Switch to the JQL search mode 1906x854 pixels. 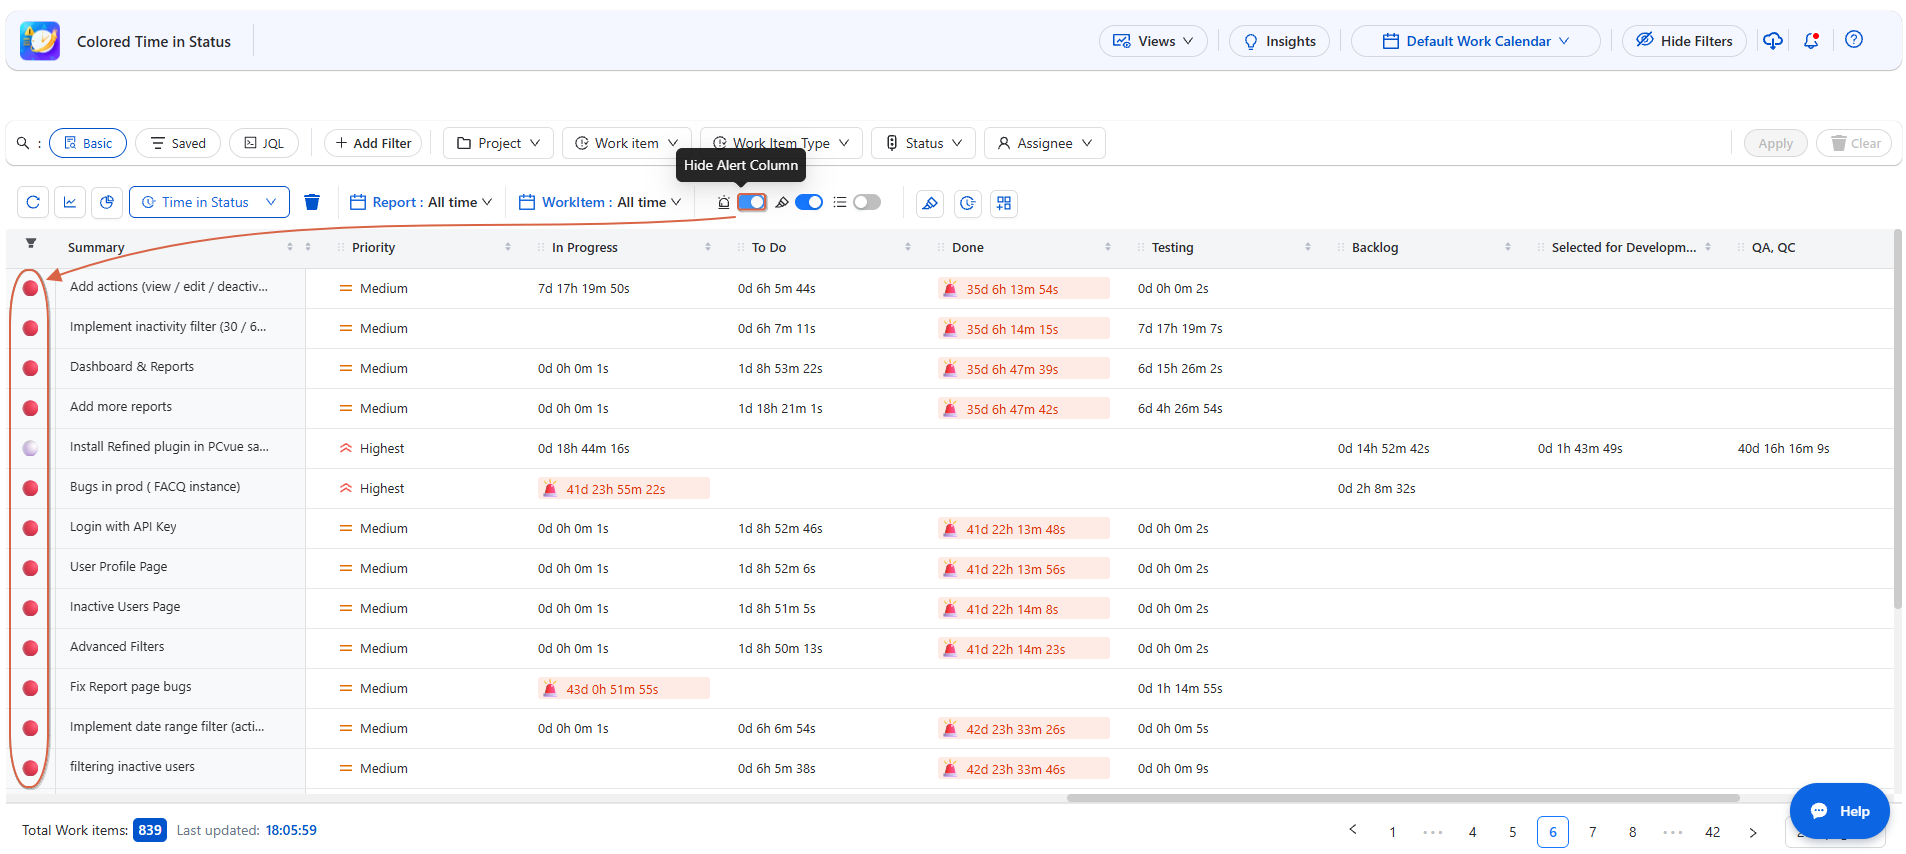264,143
